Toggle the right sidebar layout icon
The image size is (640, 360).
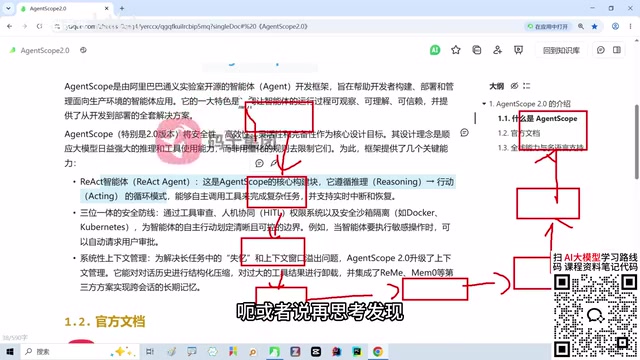click(x=617, y=50)
